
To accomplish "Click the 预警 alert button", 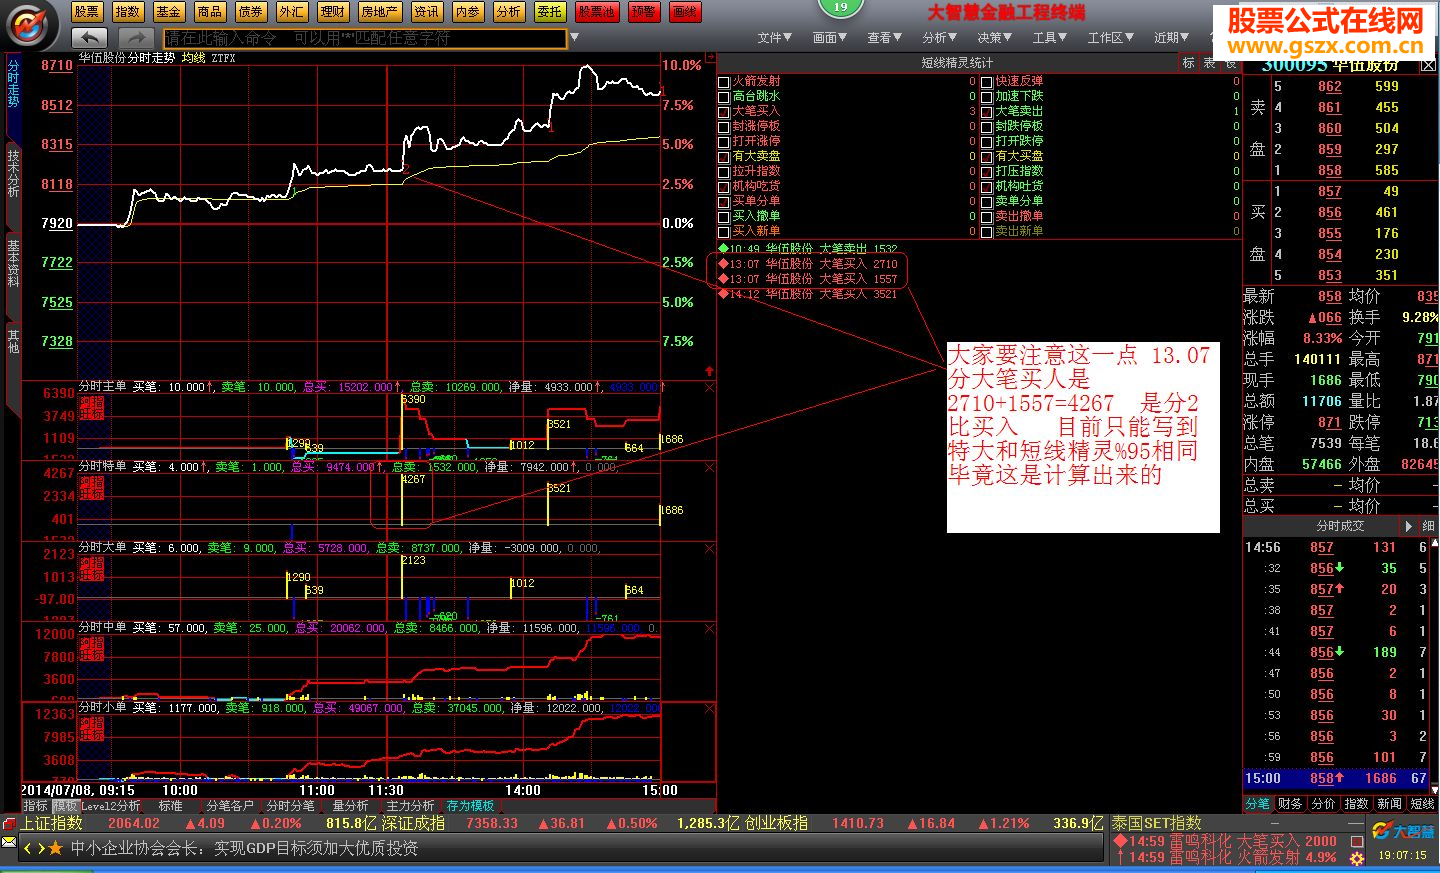I will pyautogui.click(x=644, y=12).
